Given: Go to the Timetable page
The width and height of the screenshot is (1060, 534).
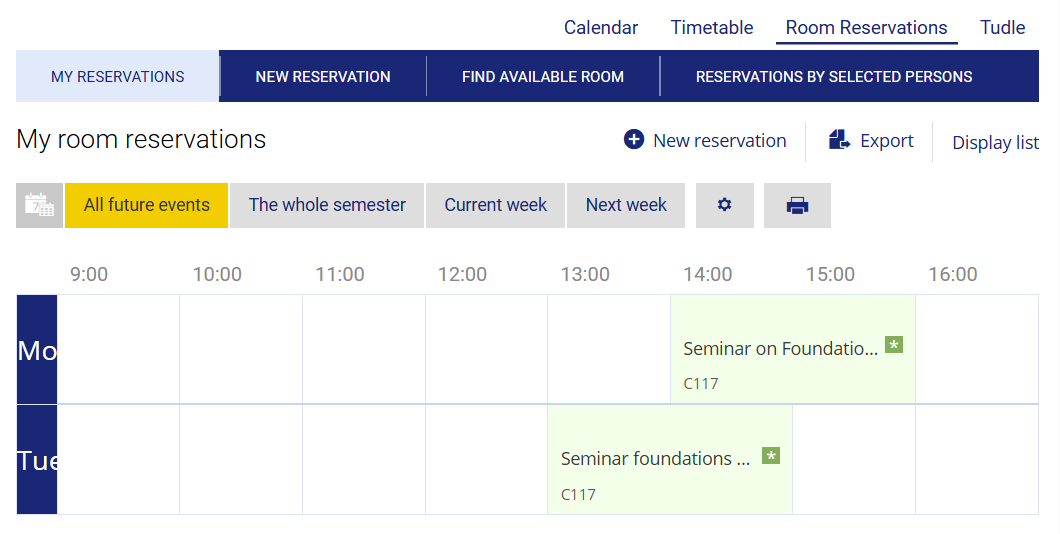Looking at the screenshot, I should click(x=712, y=28).
